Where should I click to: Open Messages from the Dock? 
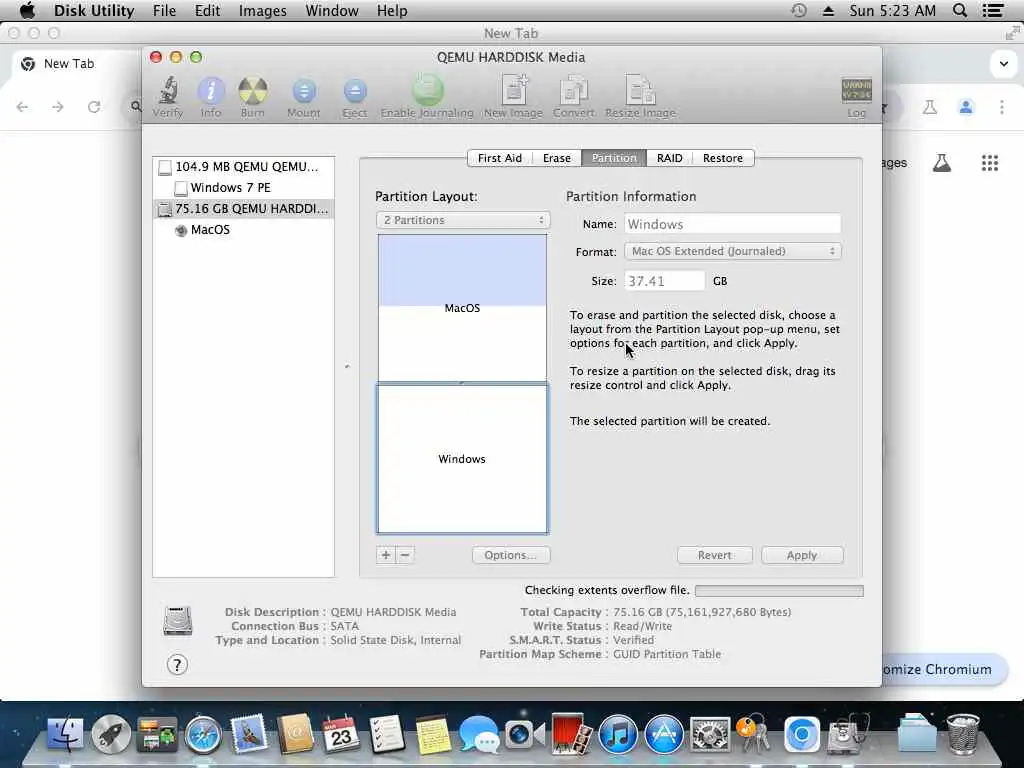click(x=479, y=734)
